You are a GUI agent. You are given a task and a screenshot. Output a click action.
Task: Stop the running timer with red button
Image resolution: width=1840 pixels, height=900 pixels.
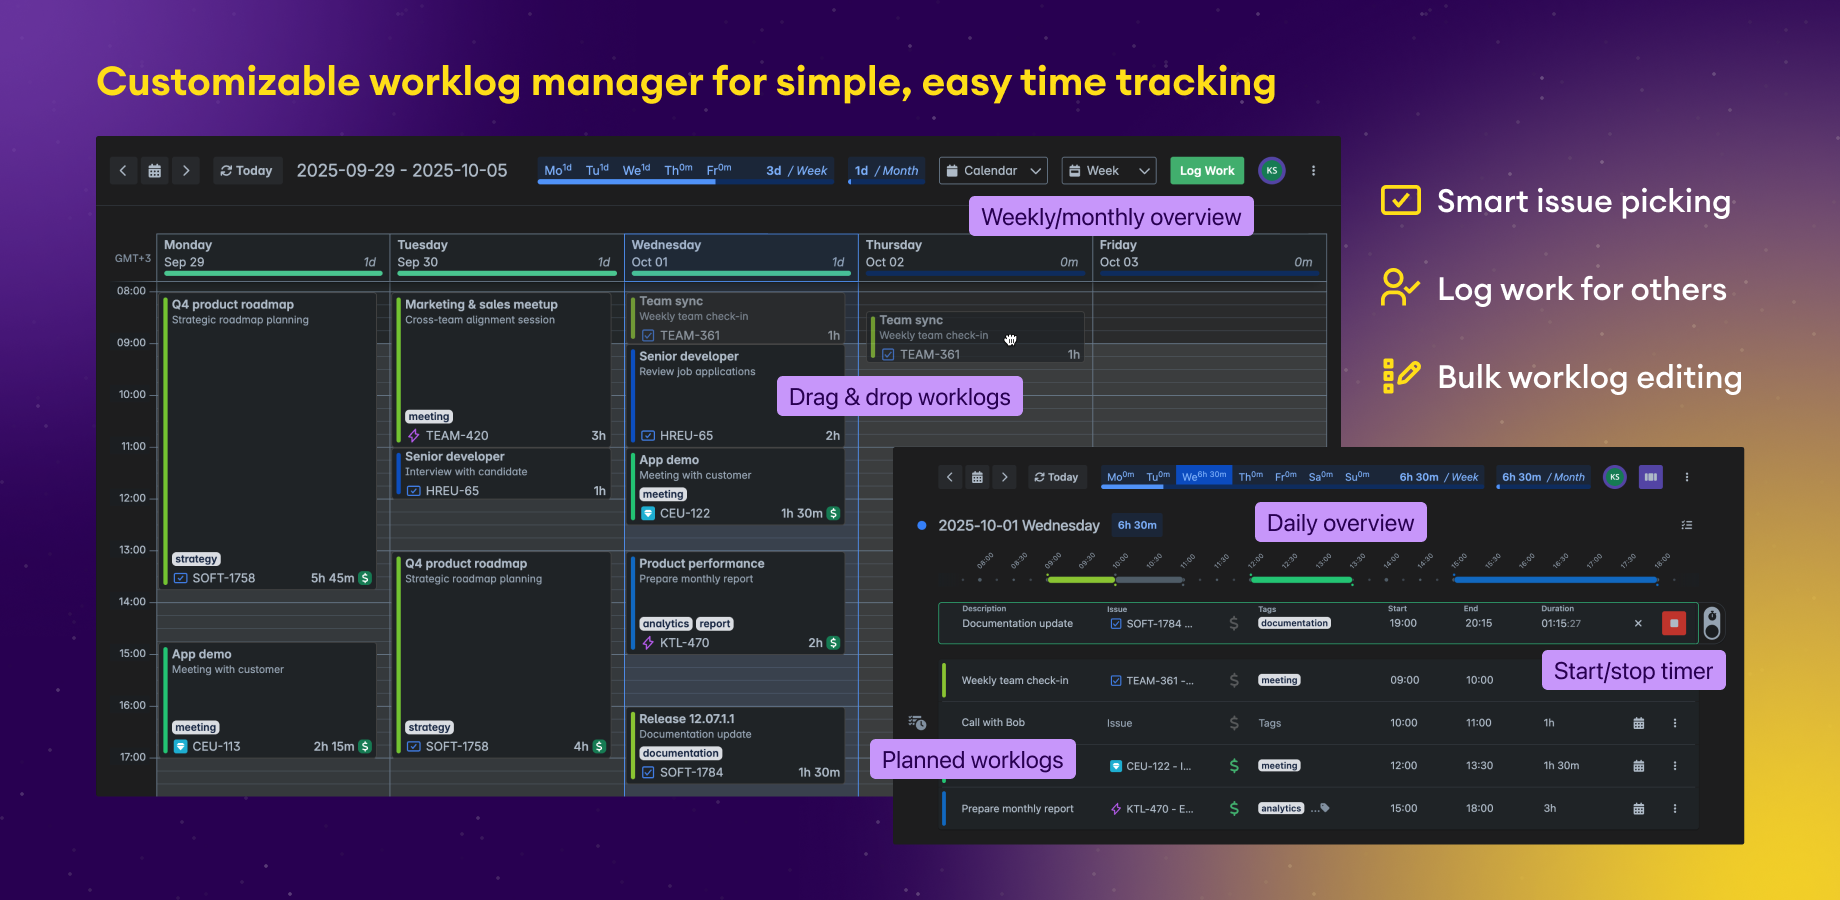[1674, 623]
